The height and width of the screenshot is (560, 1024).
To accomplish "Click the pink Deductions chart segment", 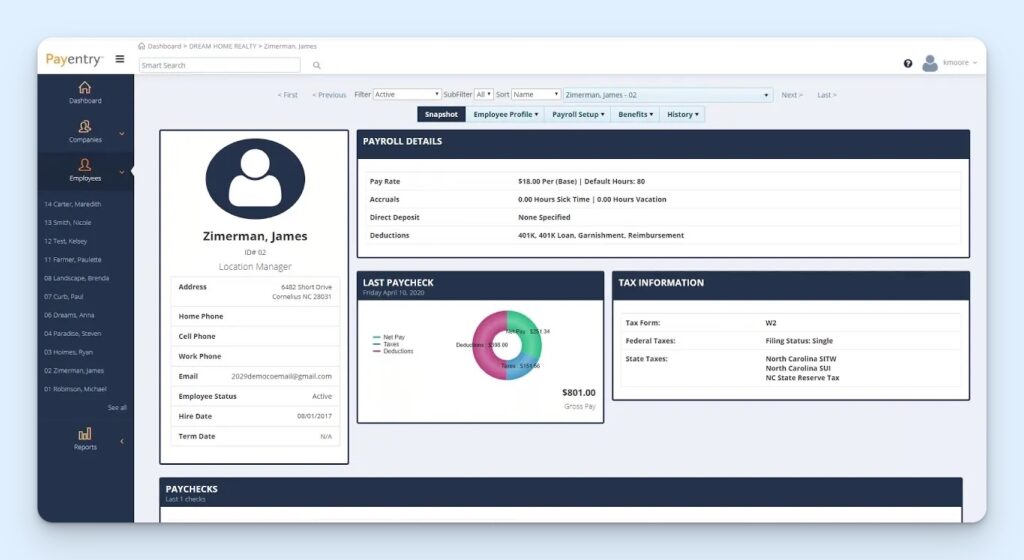I will click(x=485, y=346).
